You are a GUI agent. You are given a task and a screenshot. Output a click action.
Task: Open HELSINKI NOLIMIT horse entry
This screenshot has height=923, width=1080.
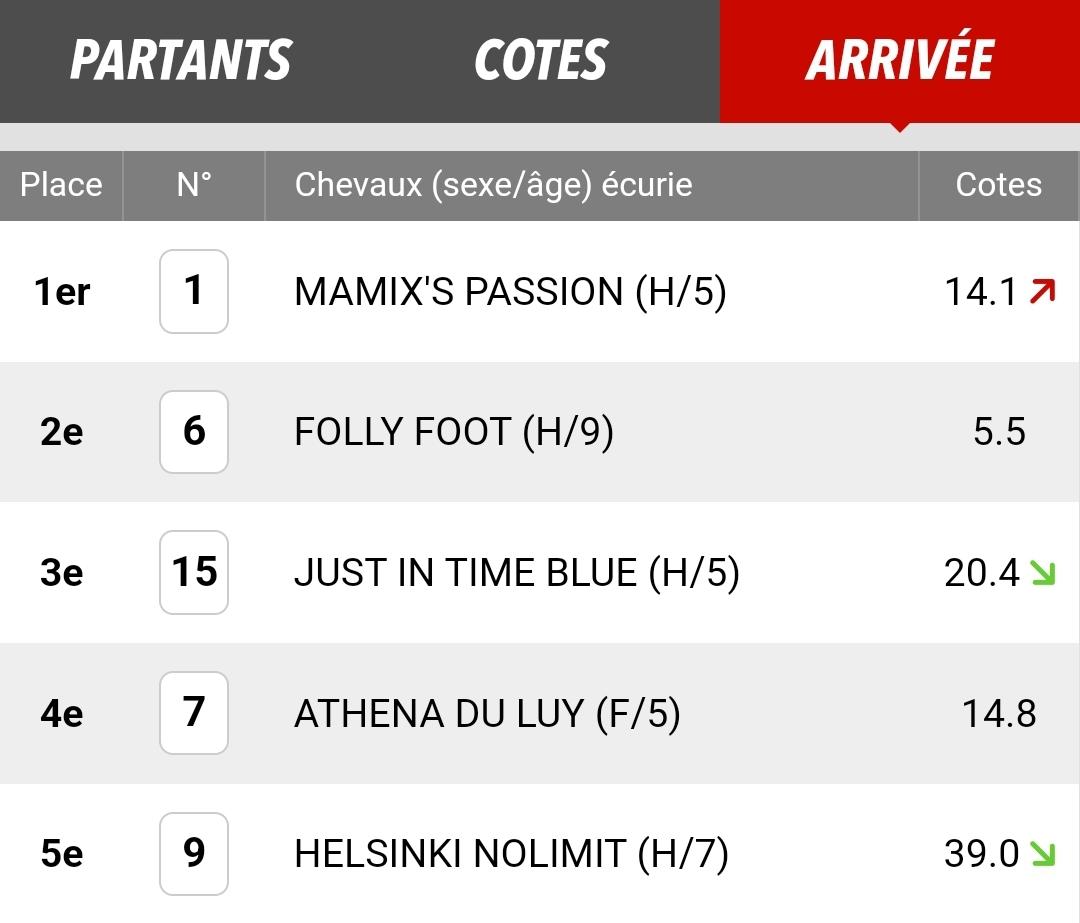pyautogui.click(x=511, y=854)
